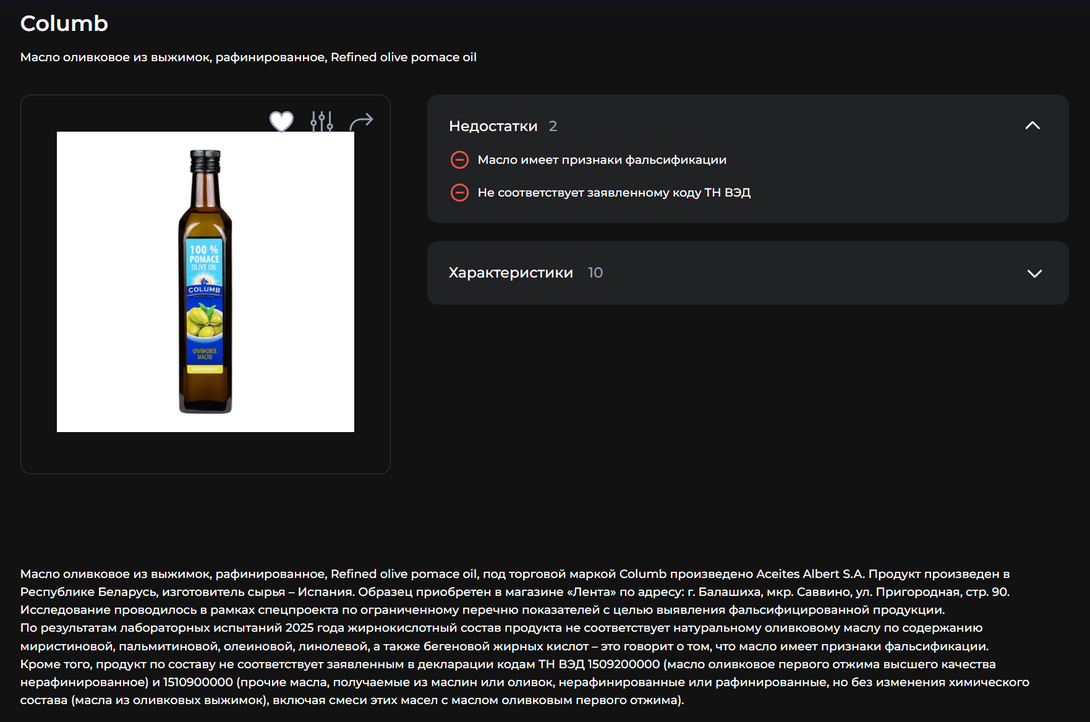Image resolution: width=1090 pixels, height=722 pixels.
Task: Click the red minus icon beside the falsification warning
Action: click(x=459, y=160)
